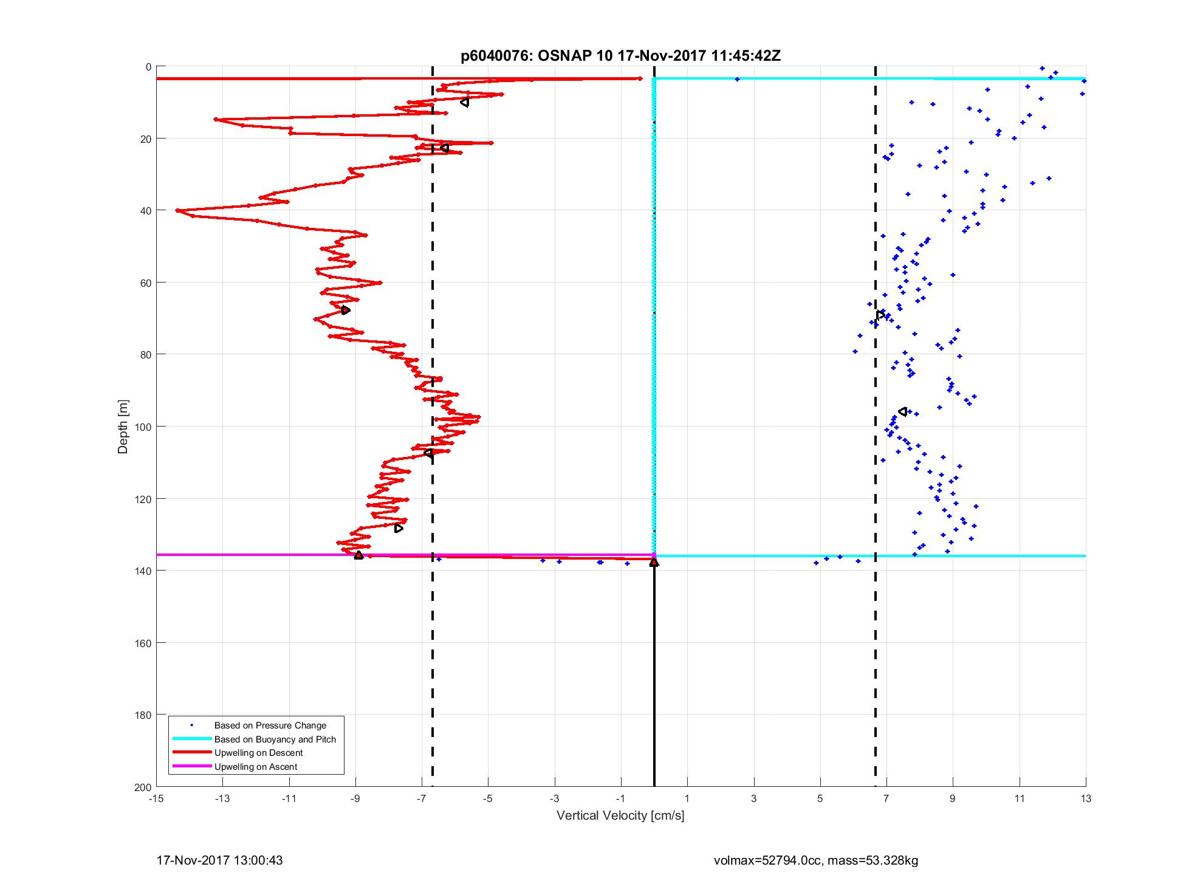Click the black triangle marker near 22 m depth on the red curve
Image resolution: width=1200 pixels, height=885 pixels.
pos(444,148)
